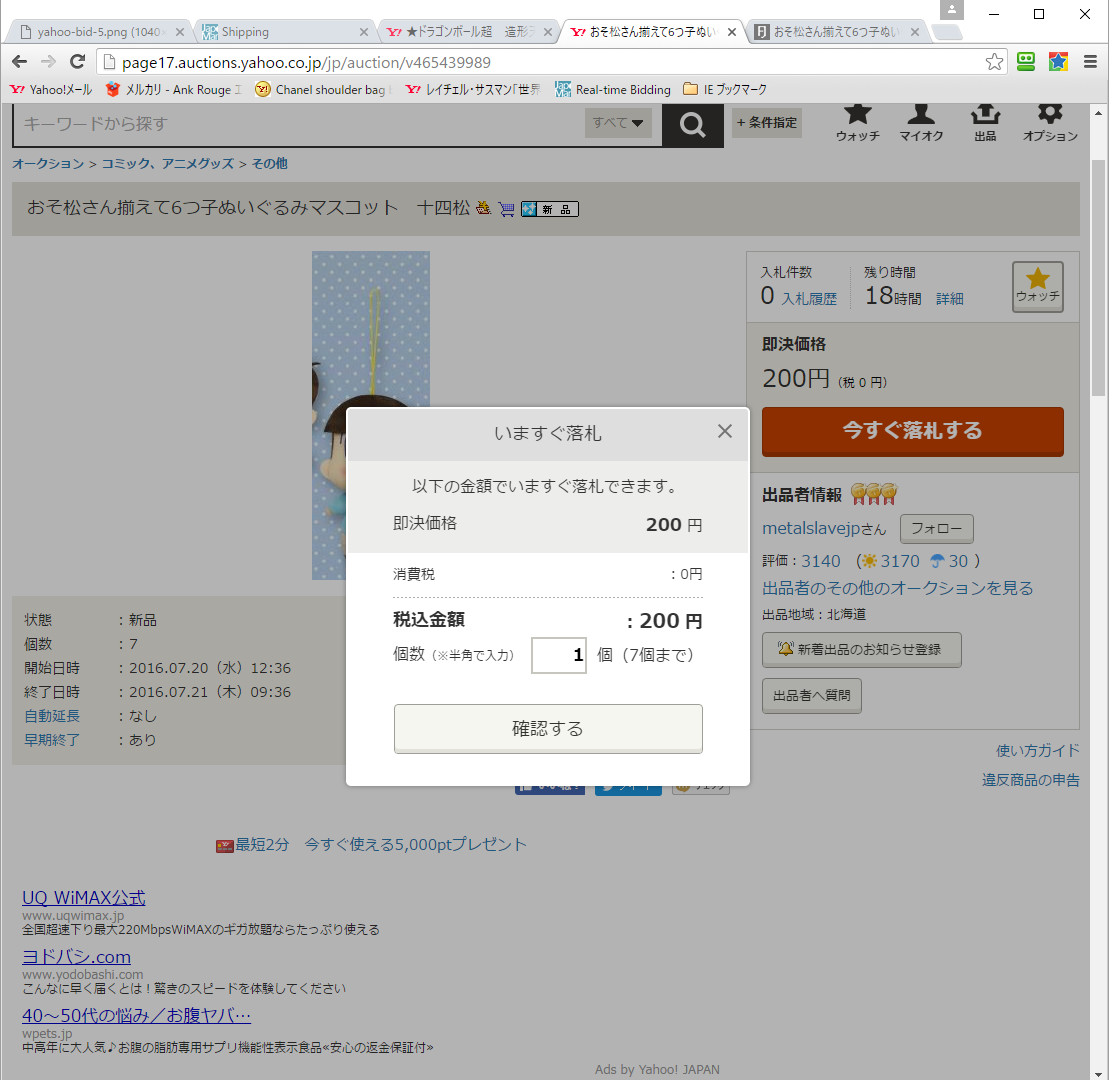The width and height of the screenshot is (1109, 1080).
Task: Open the オプション gear icon
Action: pos(1050,123)
